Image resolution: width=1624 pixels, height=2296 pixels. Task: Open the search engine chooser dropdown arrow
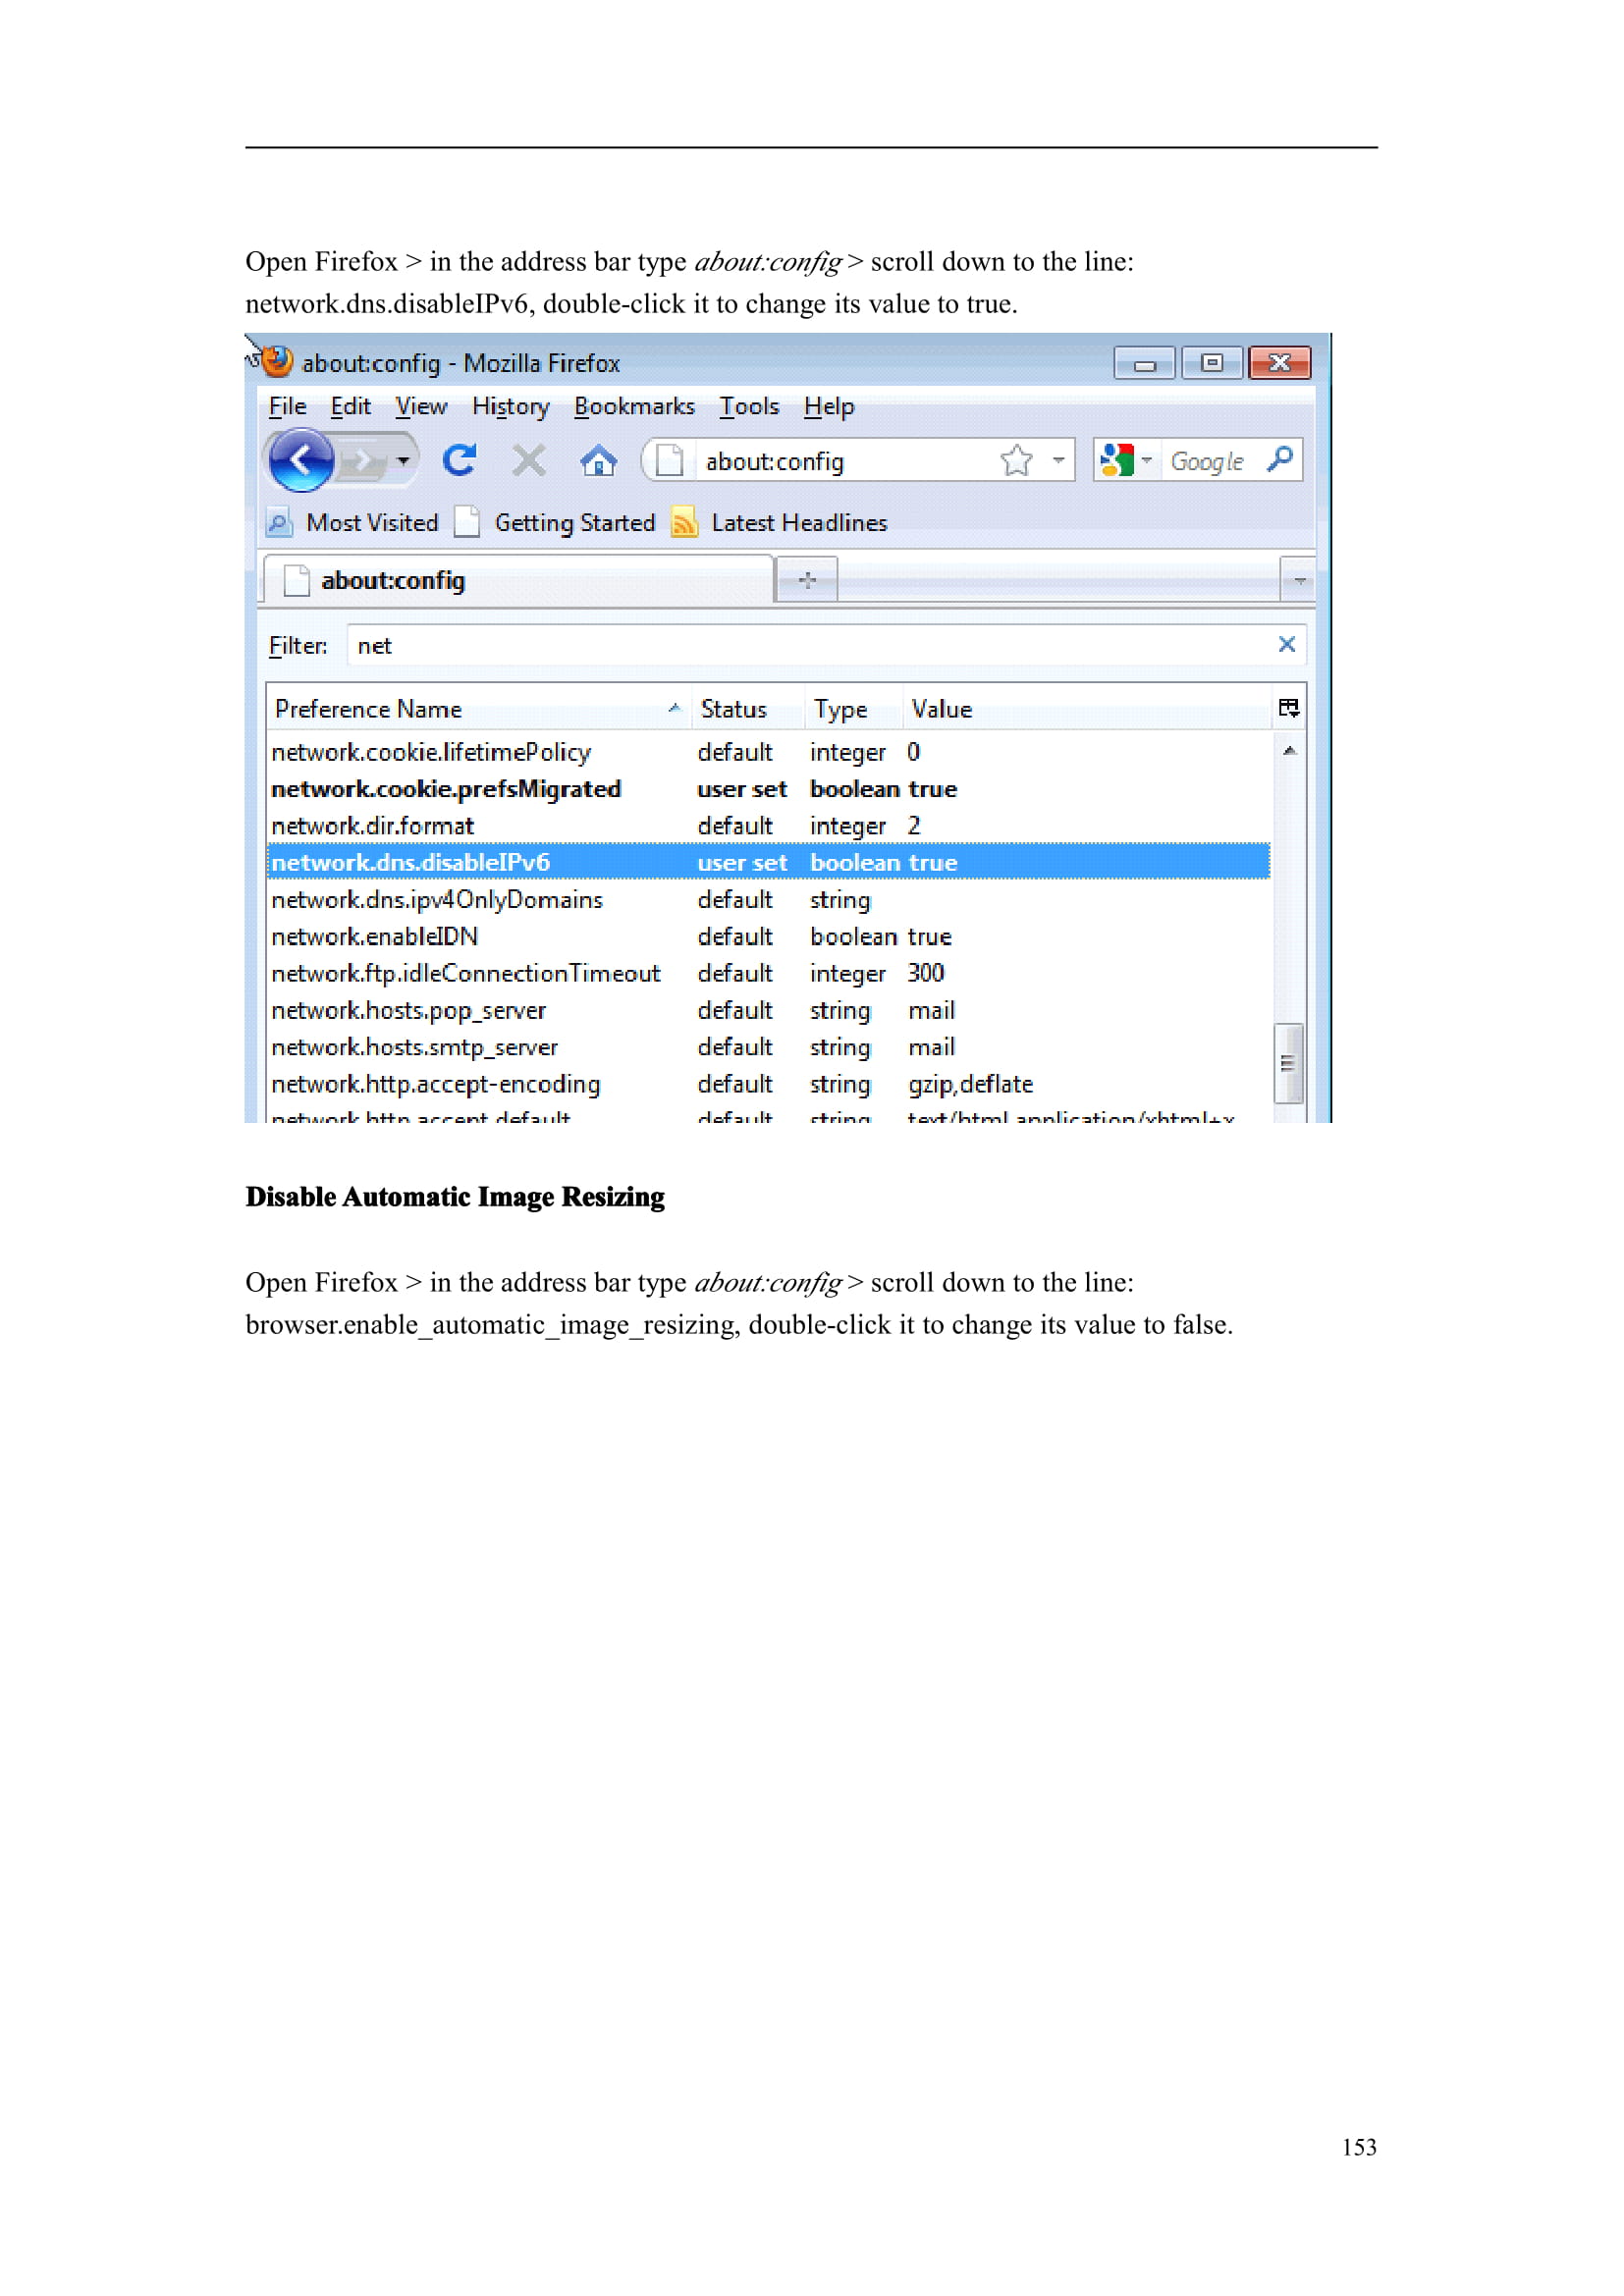pyautogui.click(x=1147, y=460)
